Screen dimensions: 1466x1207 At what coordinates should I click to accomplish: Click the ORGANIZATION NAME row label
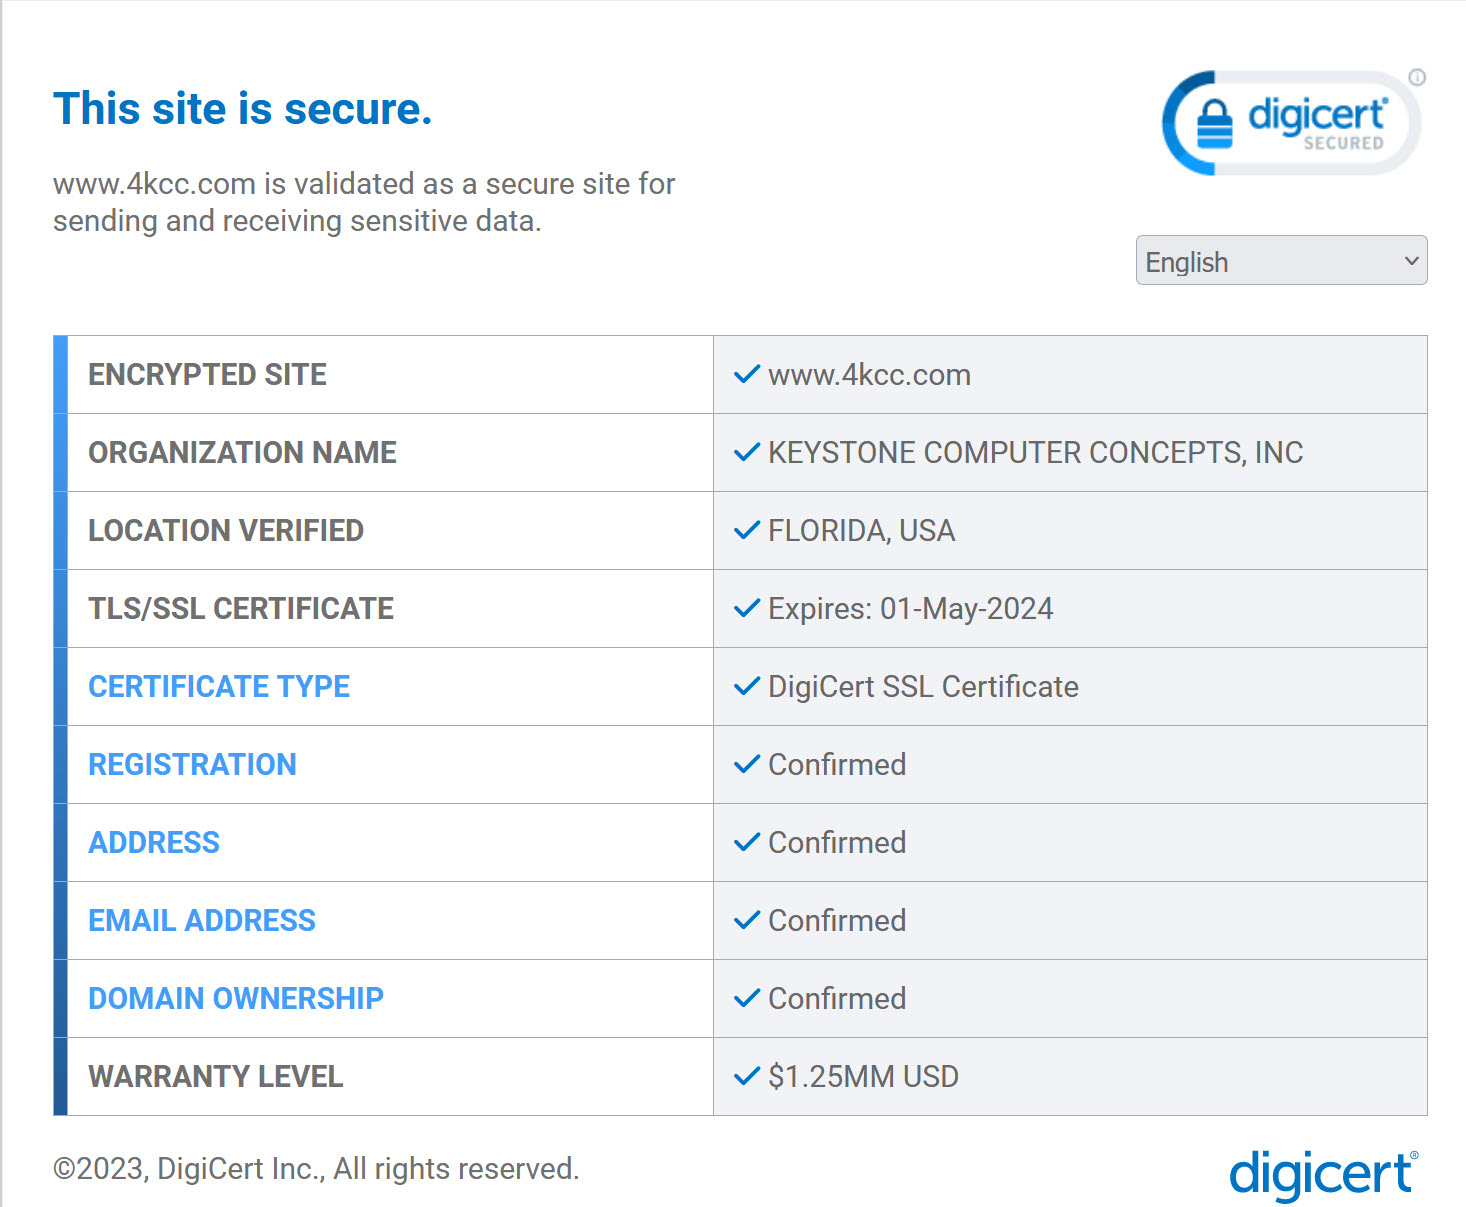(x=242, y=453)
